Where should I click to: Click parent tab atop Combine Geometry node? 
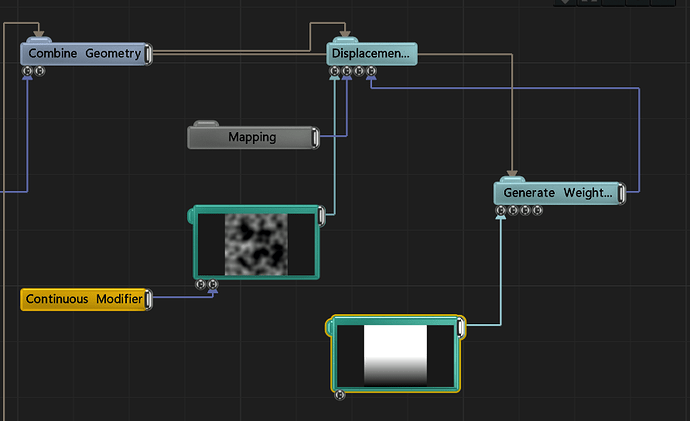tap(39, 40)
